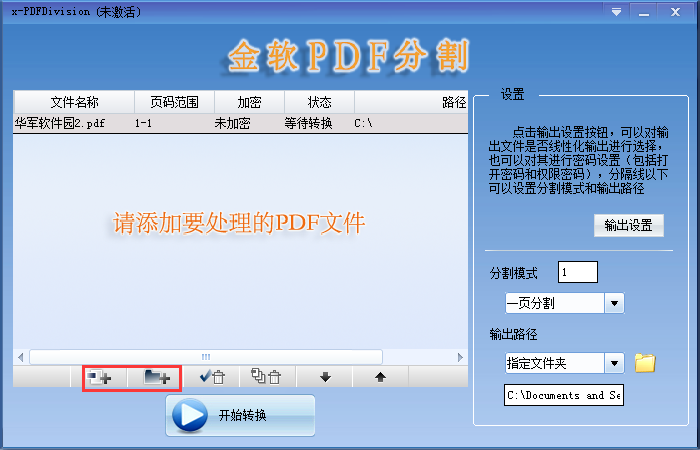Move the file up with the up arrow
This screenshot has width=700, height=450.
click(380, 377)
